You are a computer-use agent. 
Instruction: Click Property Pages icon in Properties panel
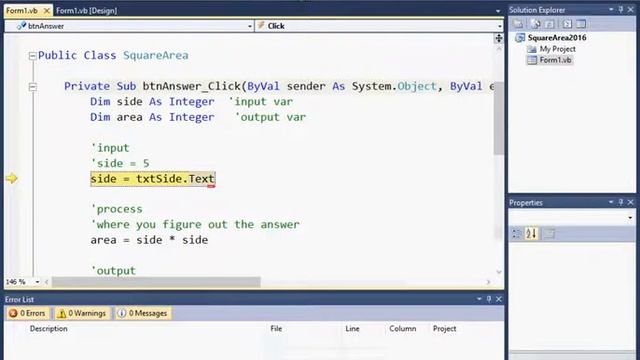point(549,234)
